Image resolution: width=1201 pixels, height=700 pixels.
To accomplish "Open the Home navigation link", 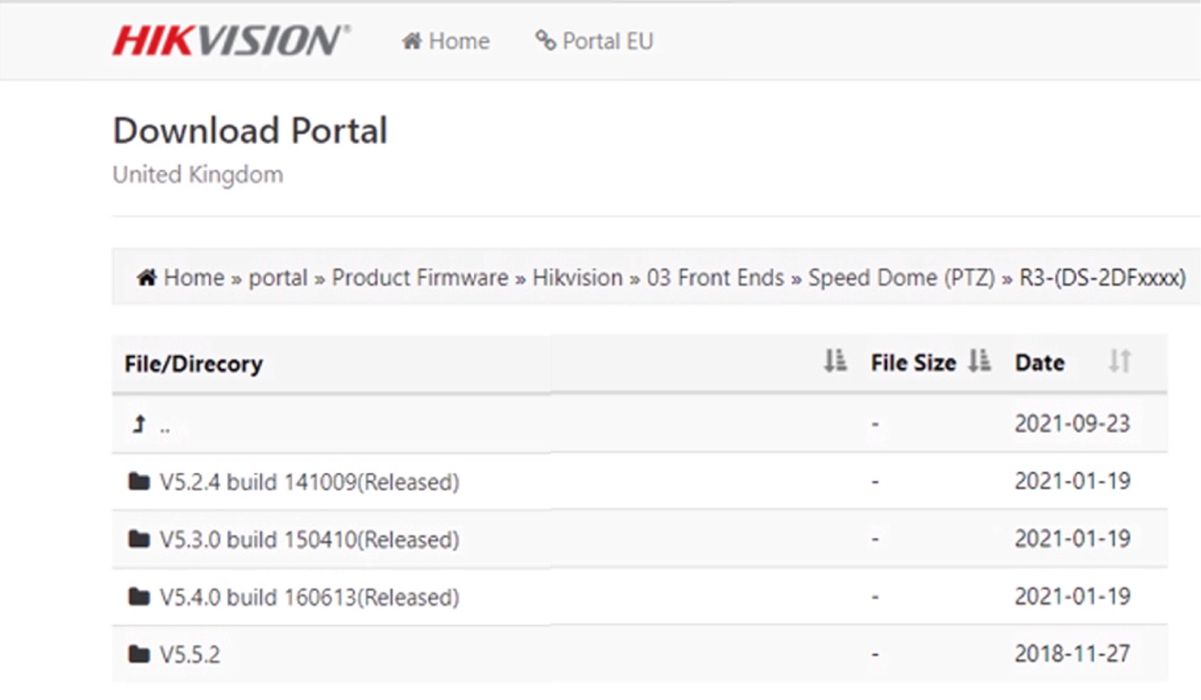I will click(x=446, y=41).
